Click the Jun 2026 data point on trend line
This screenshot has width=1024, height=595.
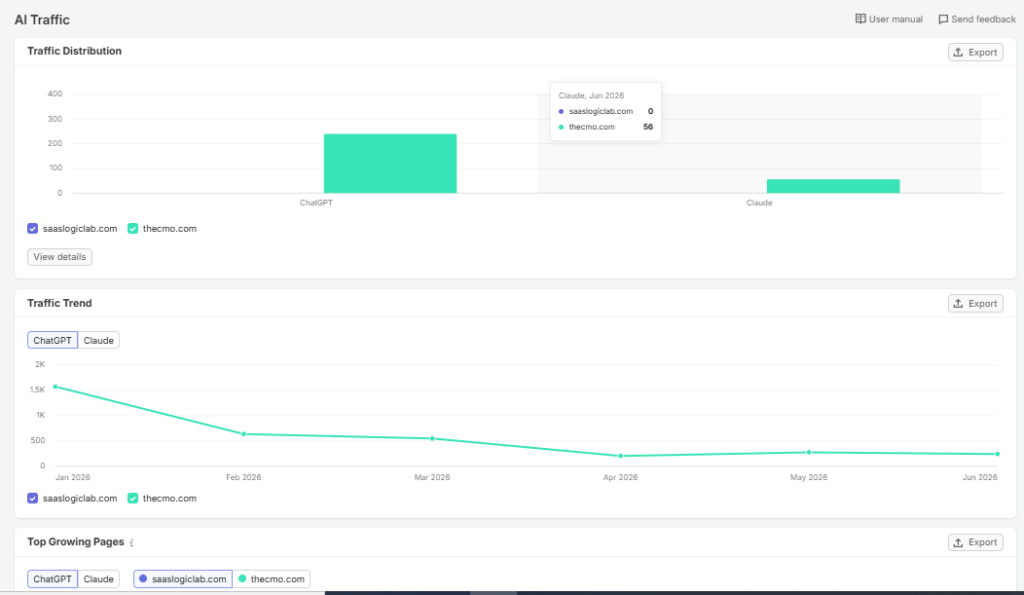point(997,454)
